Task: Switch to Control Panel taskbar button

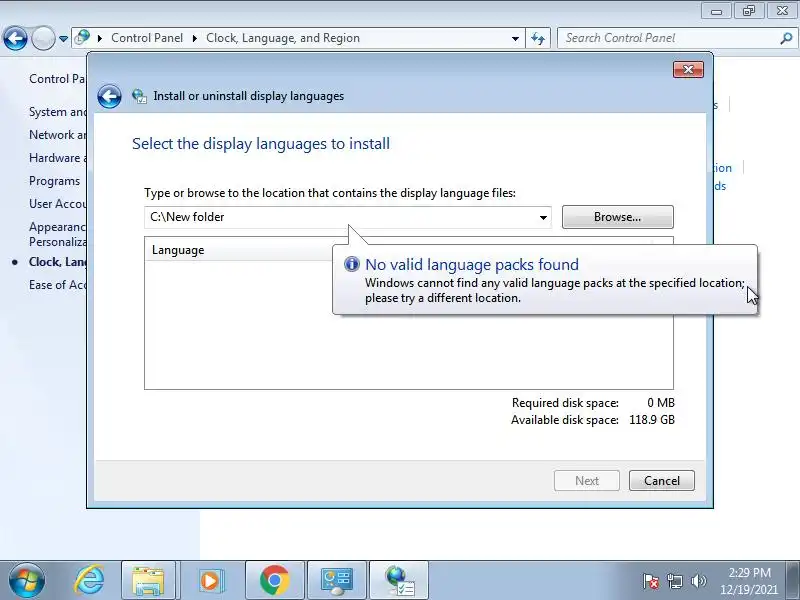Action: [337, 581]
